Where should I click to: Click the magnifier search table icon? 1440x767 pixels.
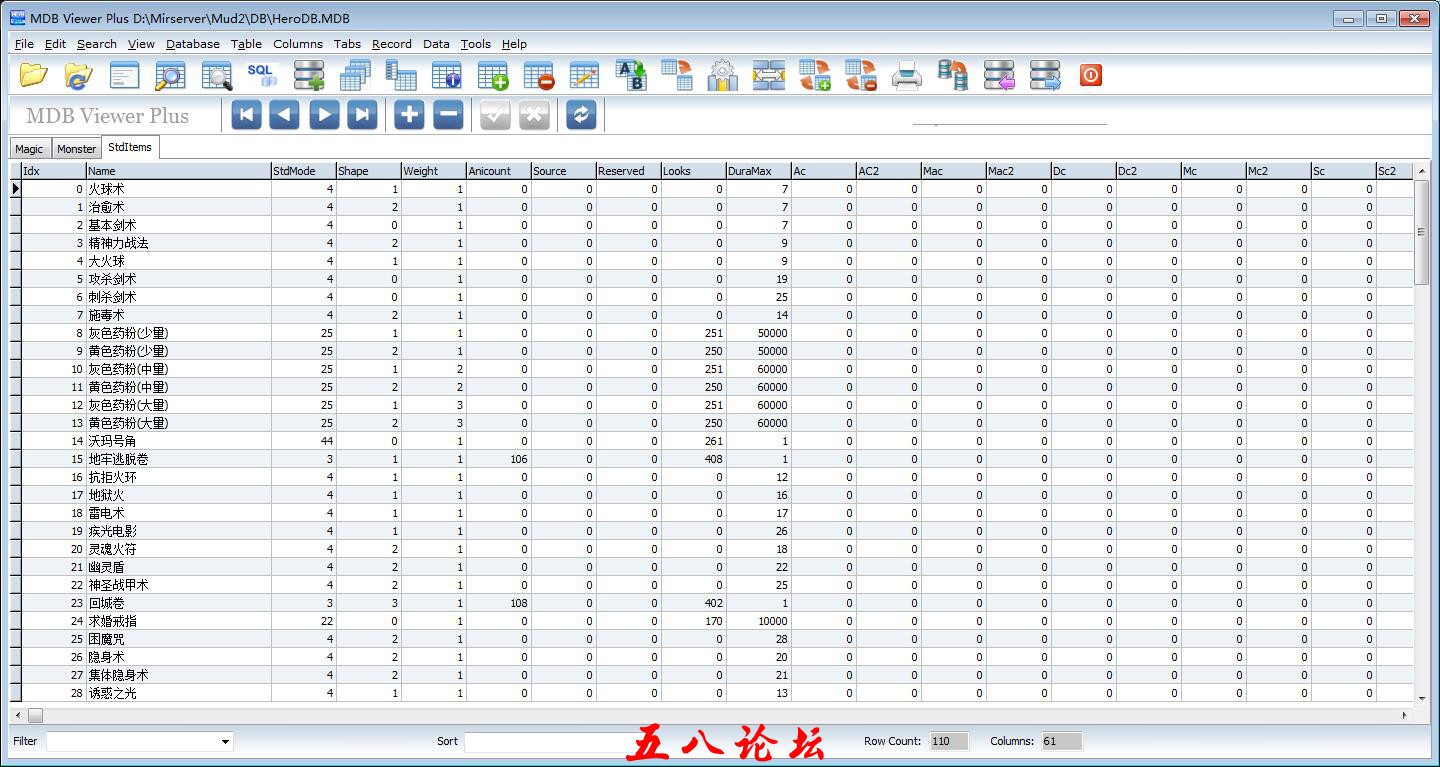[x=170, y=75]
